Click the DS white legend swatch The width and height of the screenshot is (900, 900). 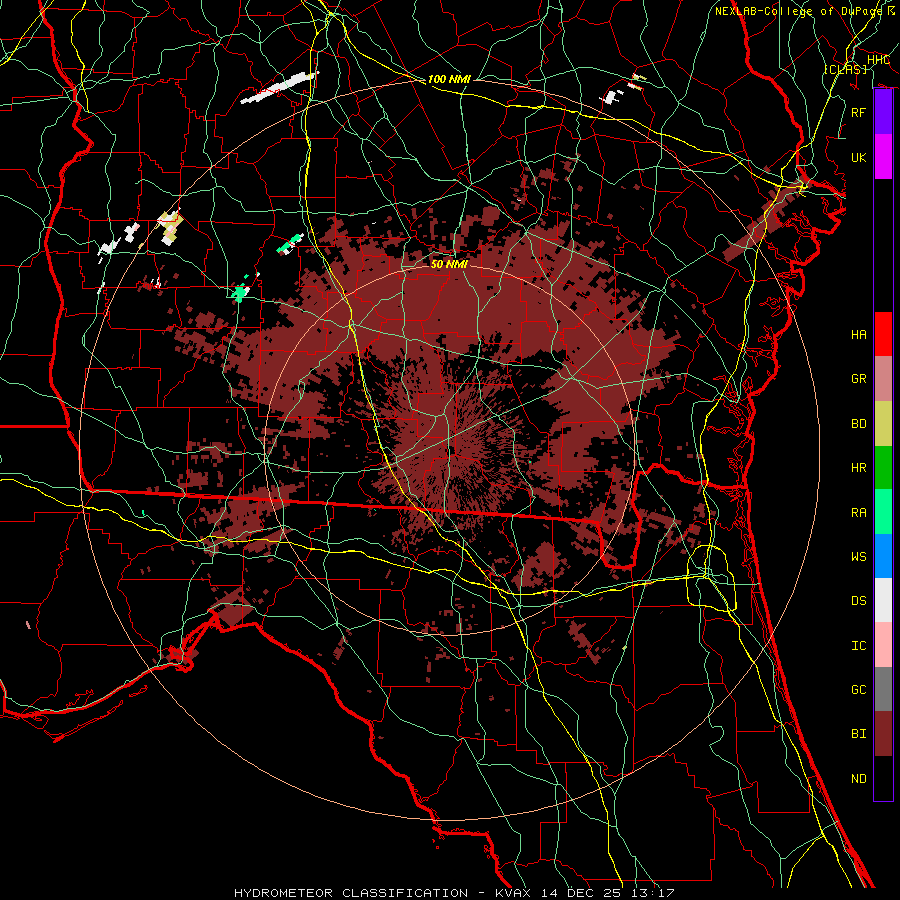(883, 600)
